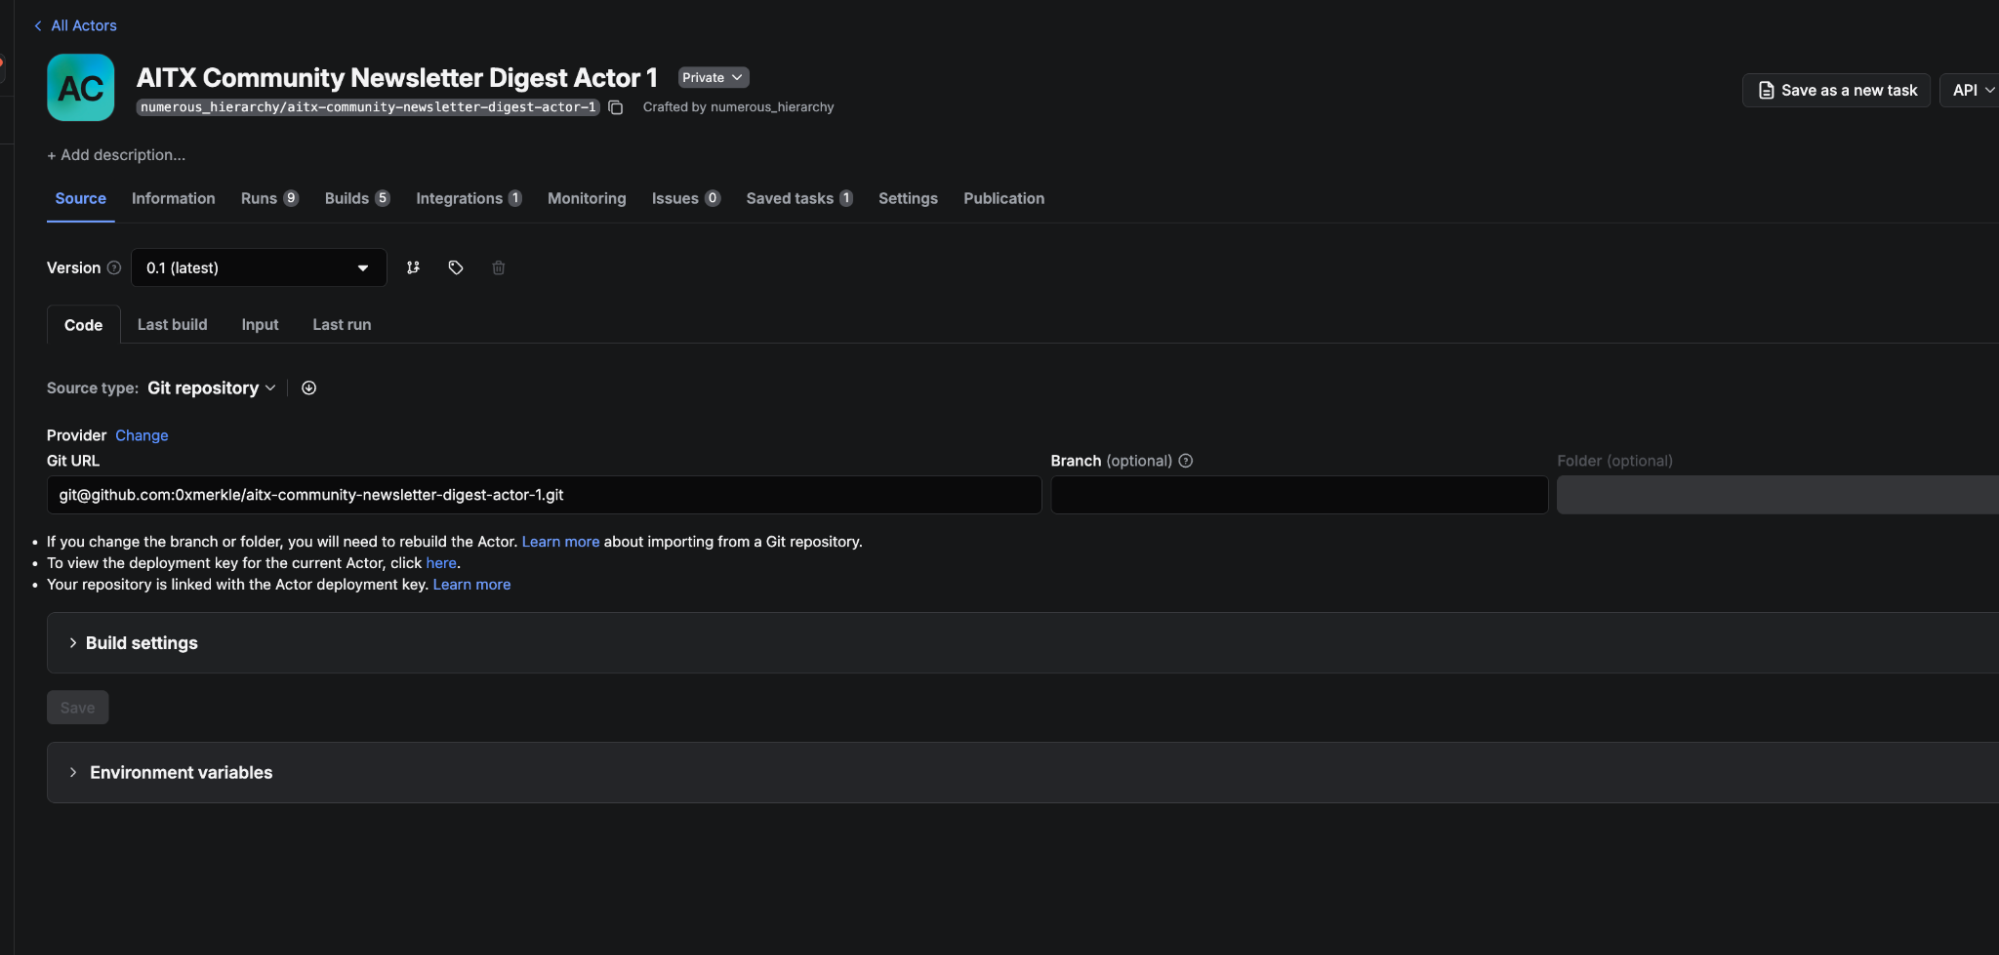Image resolution: width=1999 pixels, height=955 pixels.
Task: Switch to the Source tab
Action: click(x=81, y=199)
